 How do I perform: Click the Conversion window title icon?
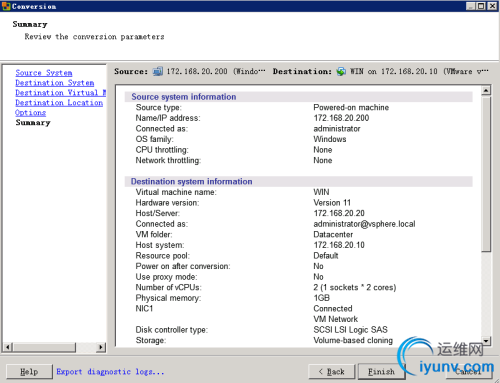point(6,6)
